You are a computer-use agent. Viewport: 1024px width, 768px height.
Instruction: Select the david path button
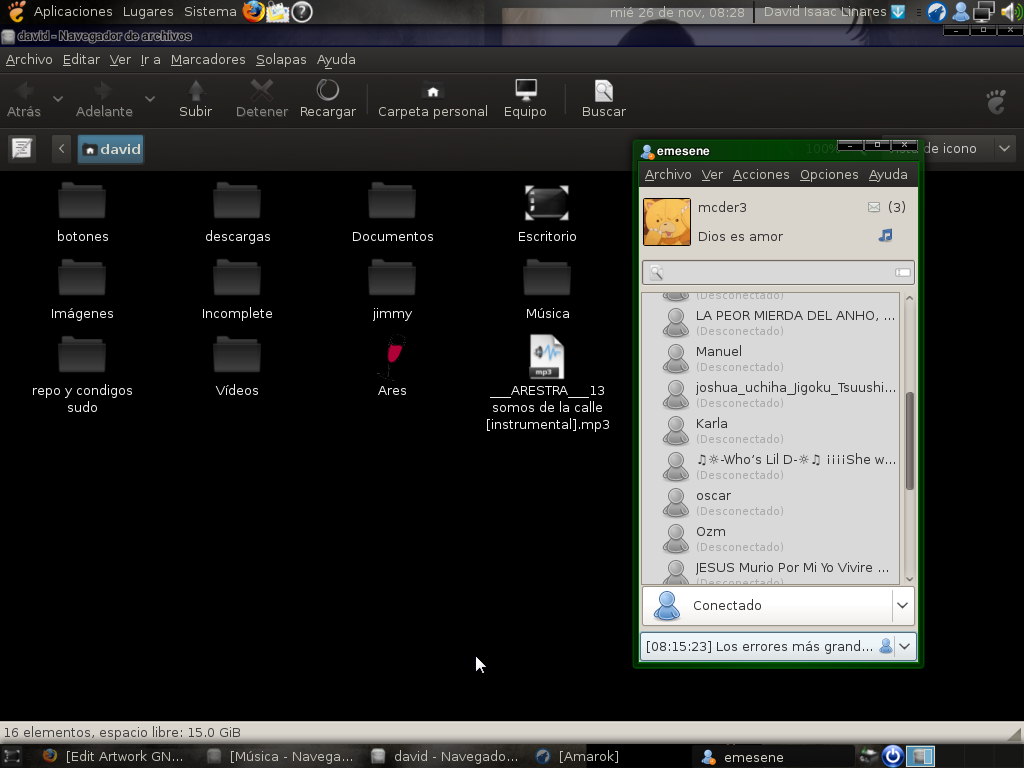pyautogui.click(x=111, y=149)
